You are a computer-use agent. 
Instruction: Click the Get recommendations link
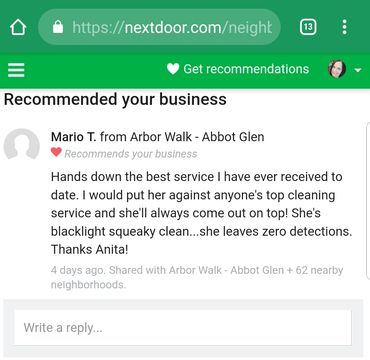tap(246, 69)
